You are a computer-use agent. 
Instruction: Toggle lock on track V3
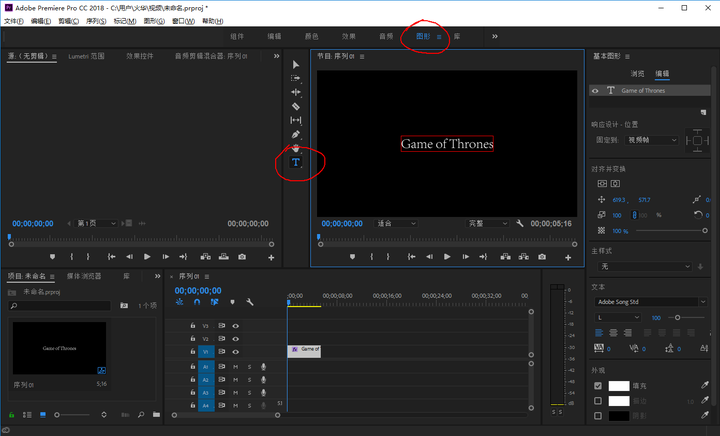tap(193, 325)
